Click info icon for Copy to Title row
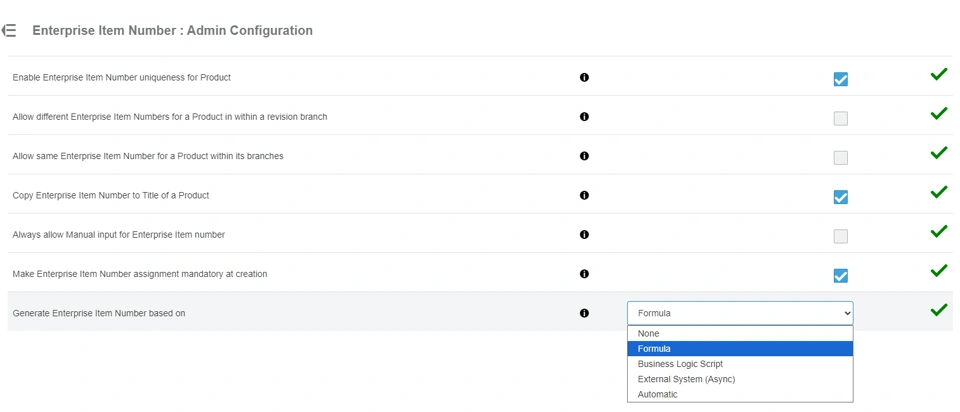Screen dimensions: 960x412 point(585,196)
